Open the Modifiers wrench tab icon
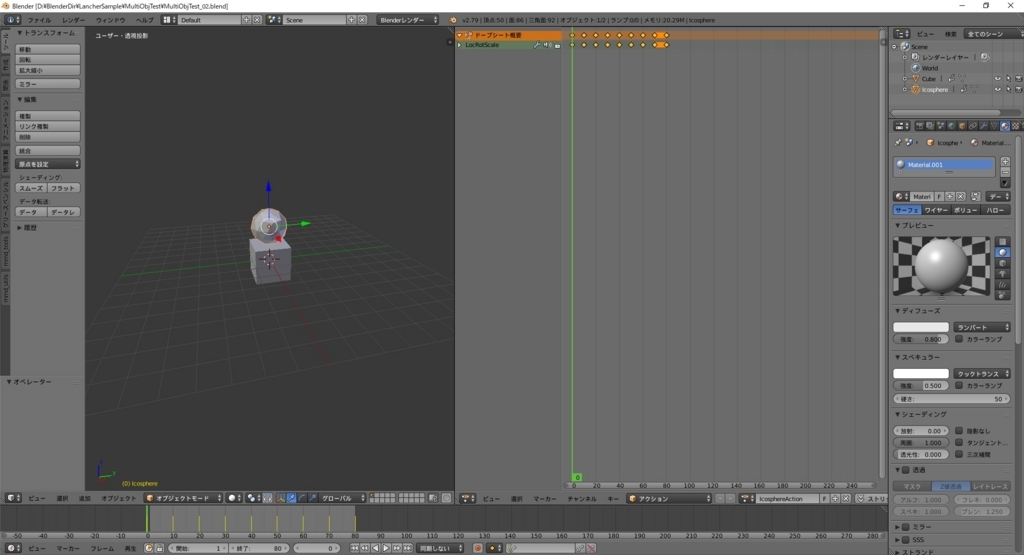Screen dimensions: 1024x555 tap(983, 126)
